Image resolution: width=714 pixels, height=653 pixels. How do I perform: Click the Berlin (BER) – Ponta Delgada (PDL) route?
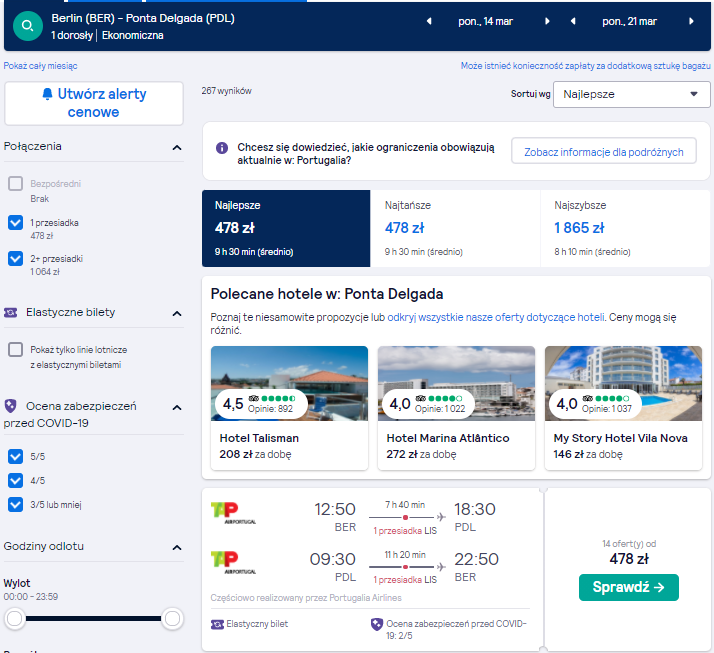tap(143, 18)
